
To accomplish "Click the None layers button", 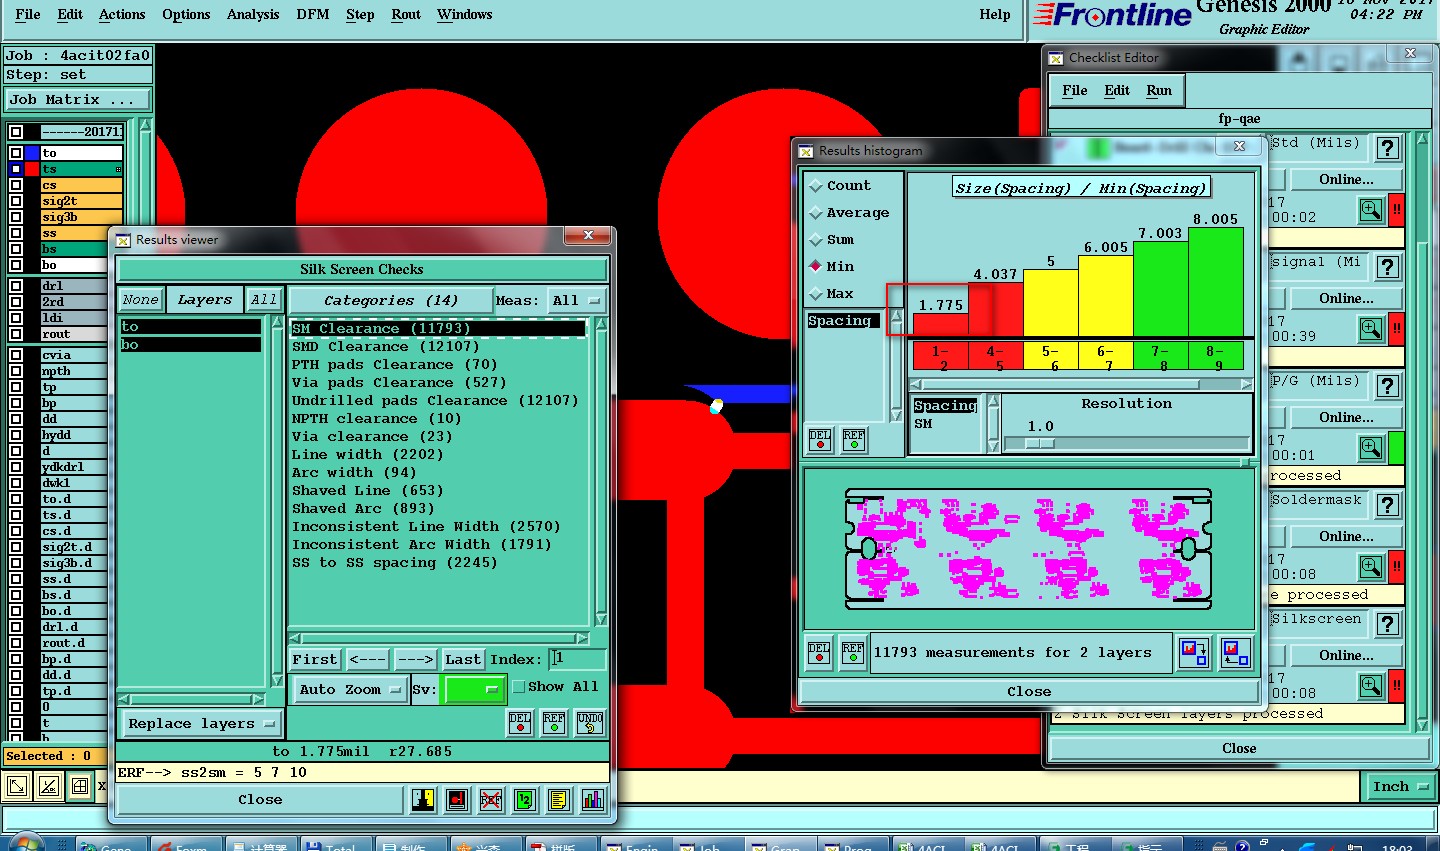I will 140,300.
